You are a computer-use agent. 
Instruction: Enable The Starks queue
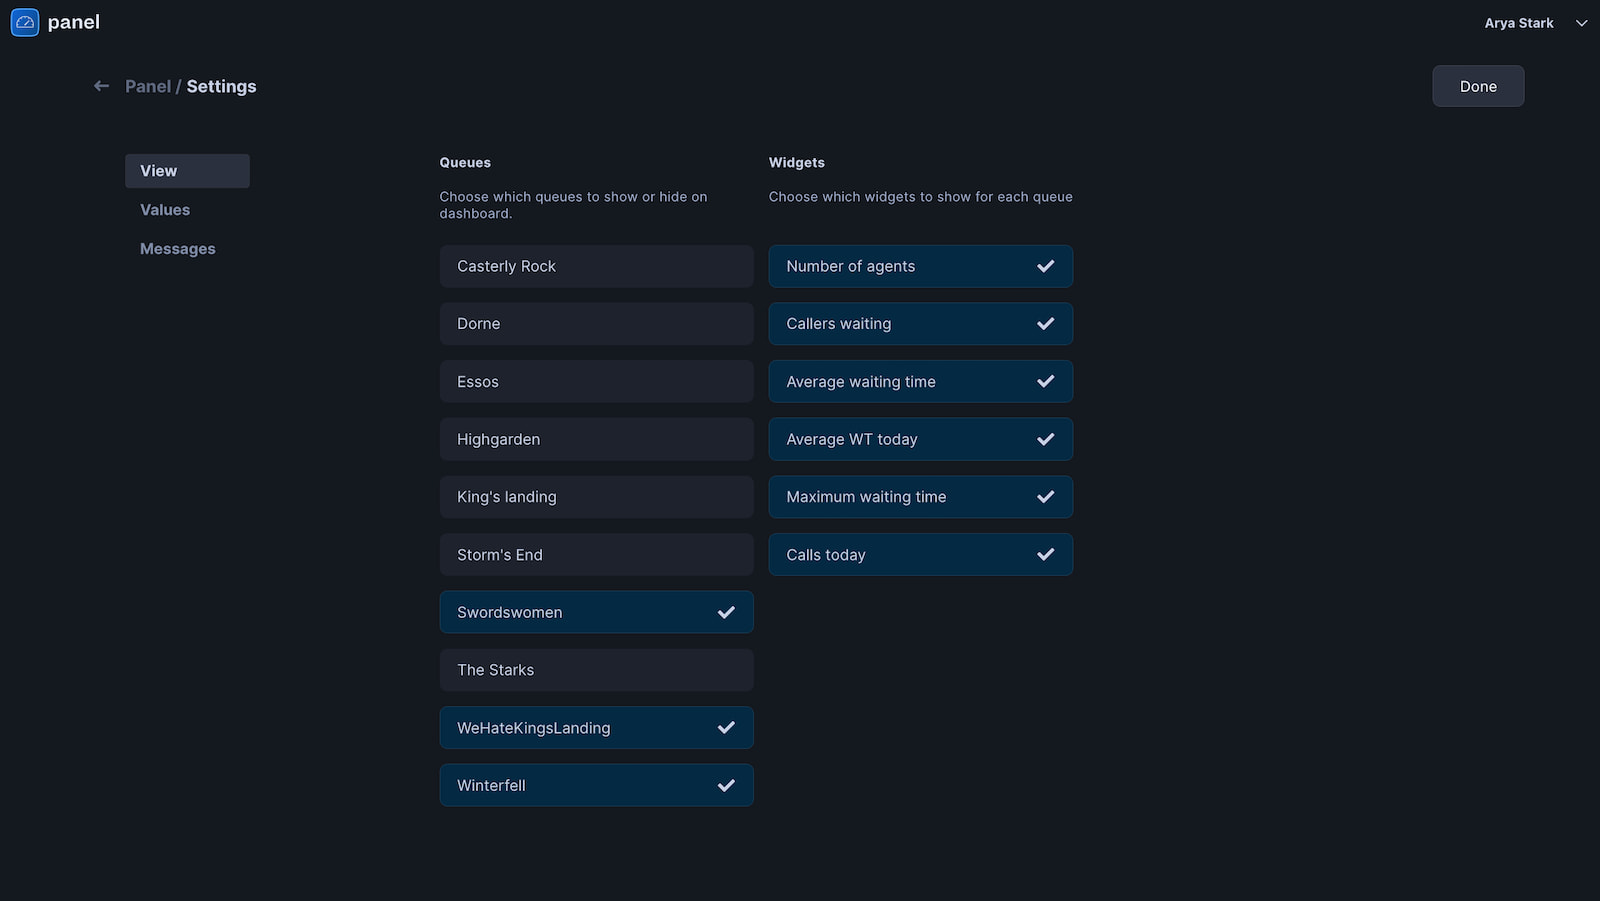pos(596,670)
